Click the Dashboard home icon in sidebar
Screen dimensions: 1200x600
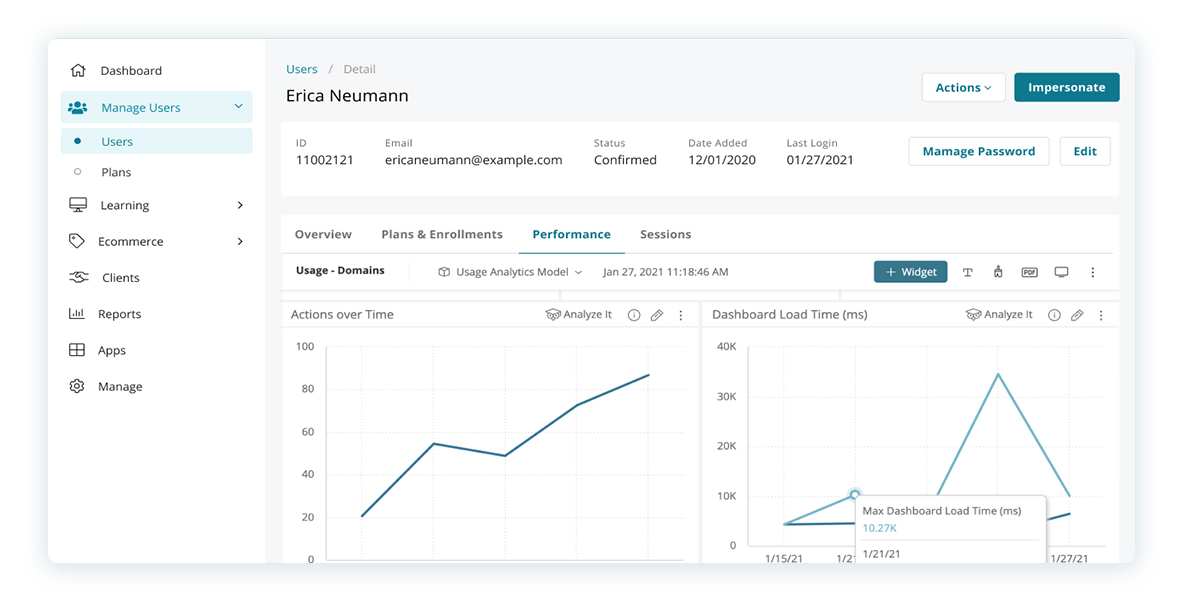[x=78, y=71]
